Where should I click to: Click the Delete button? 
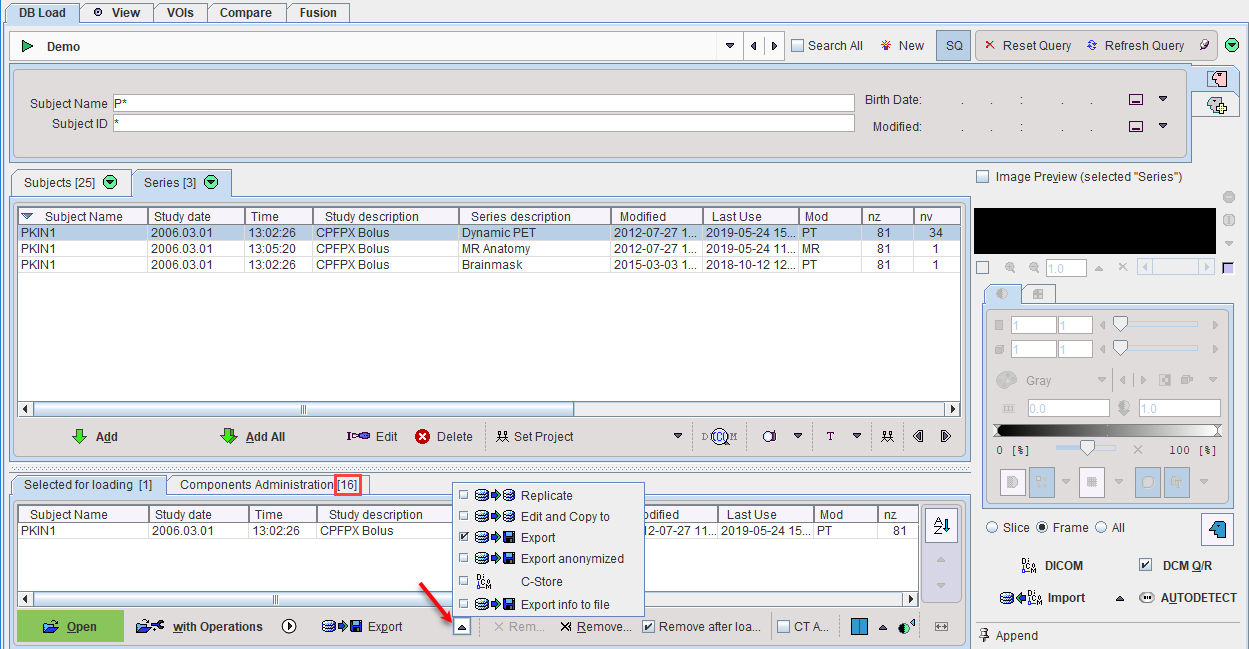tap(444, 436)
